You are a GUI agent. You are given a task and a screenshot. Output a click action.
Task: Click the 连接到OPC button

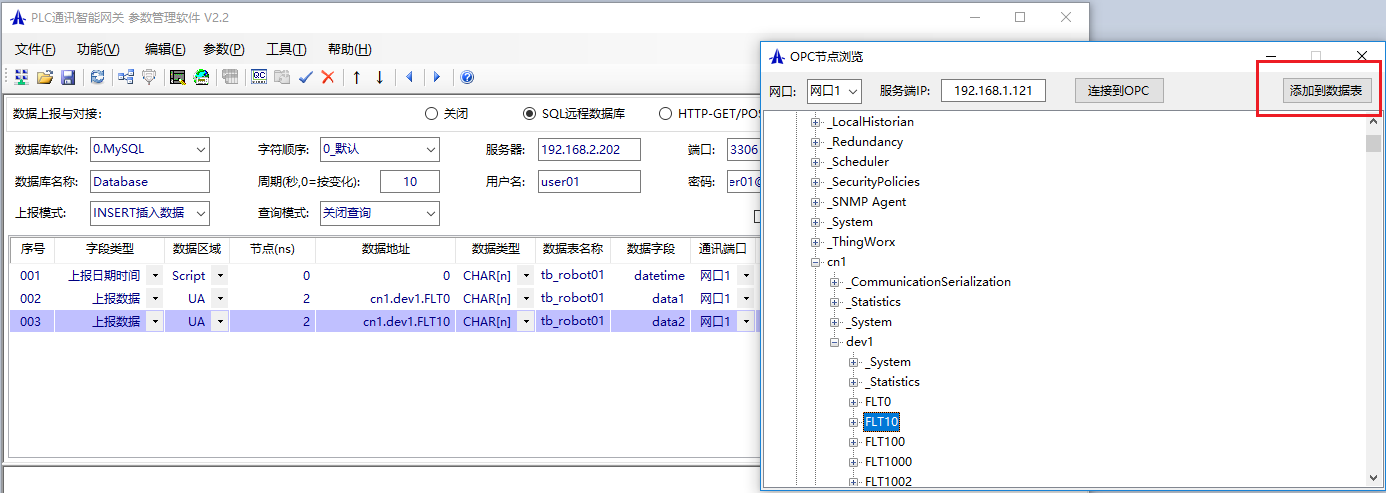point(1119,91)
